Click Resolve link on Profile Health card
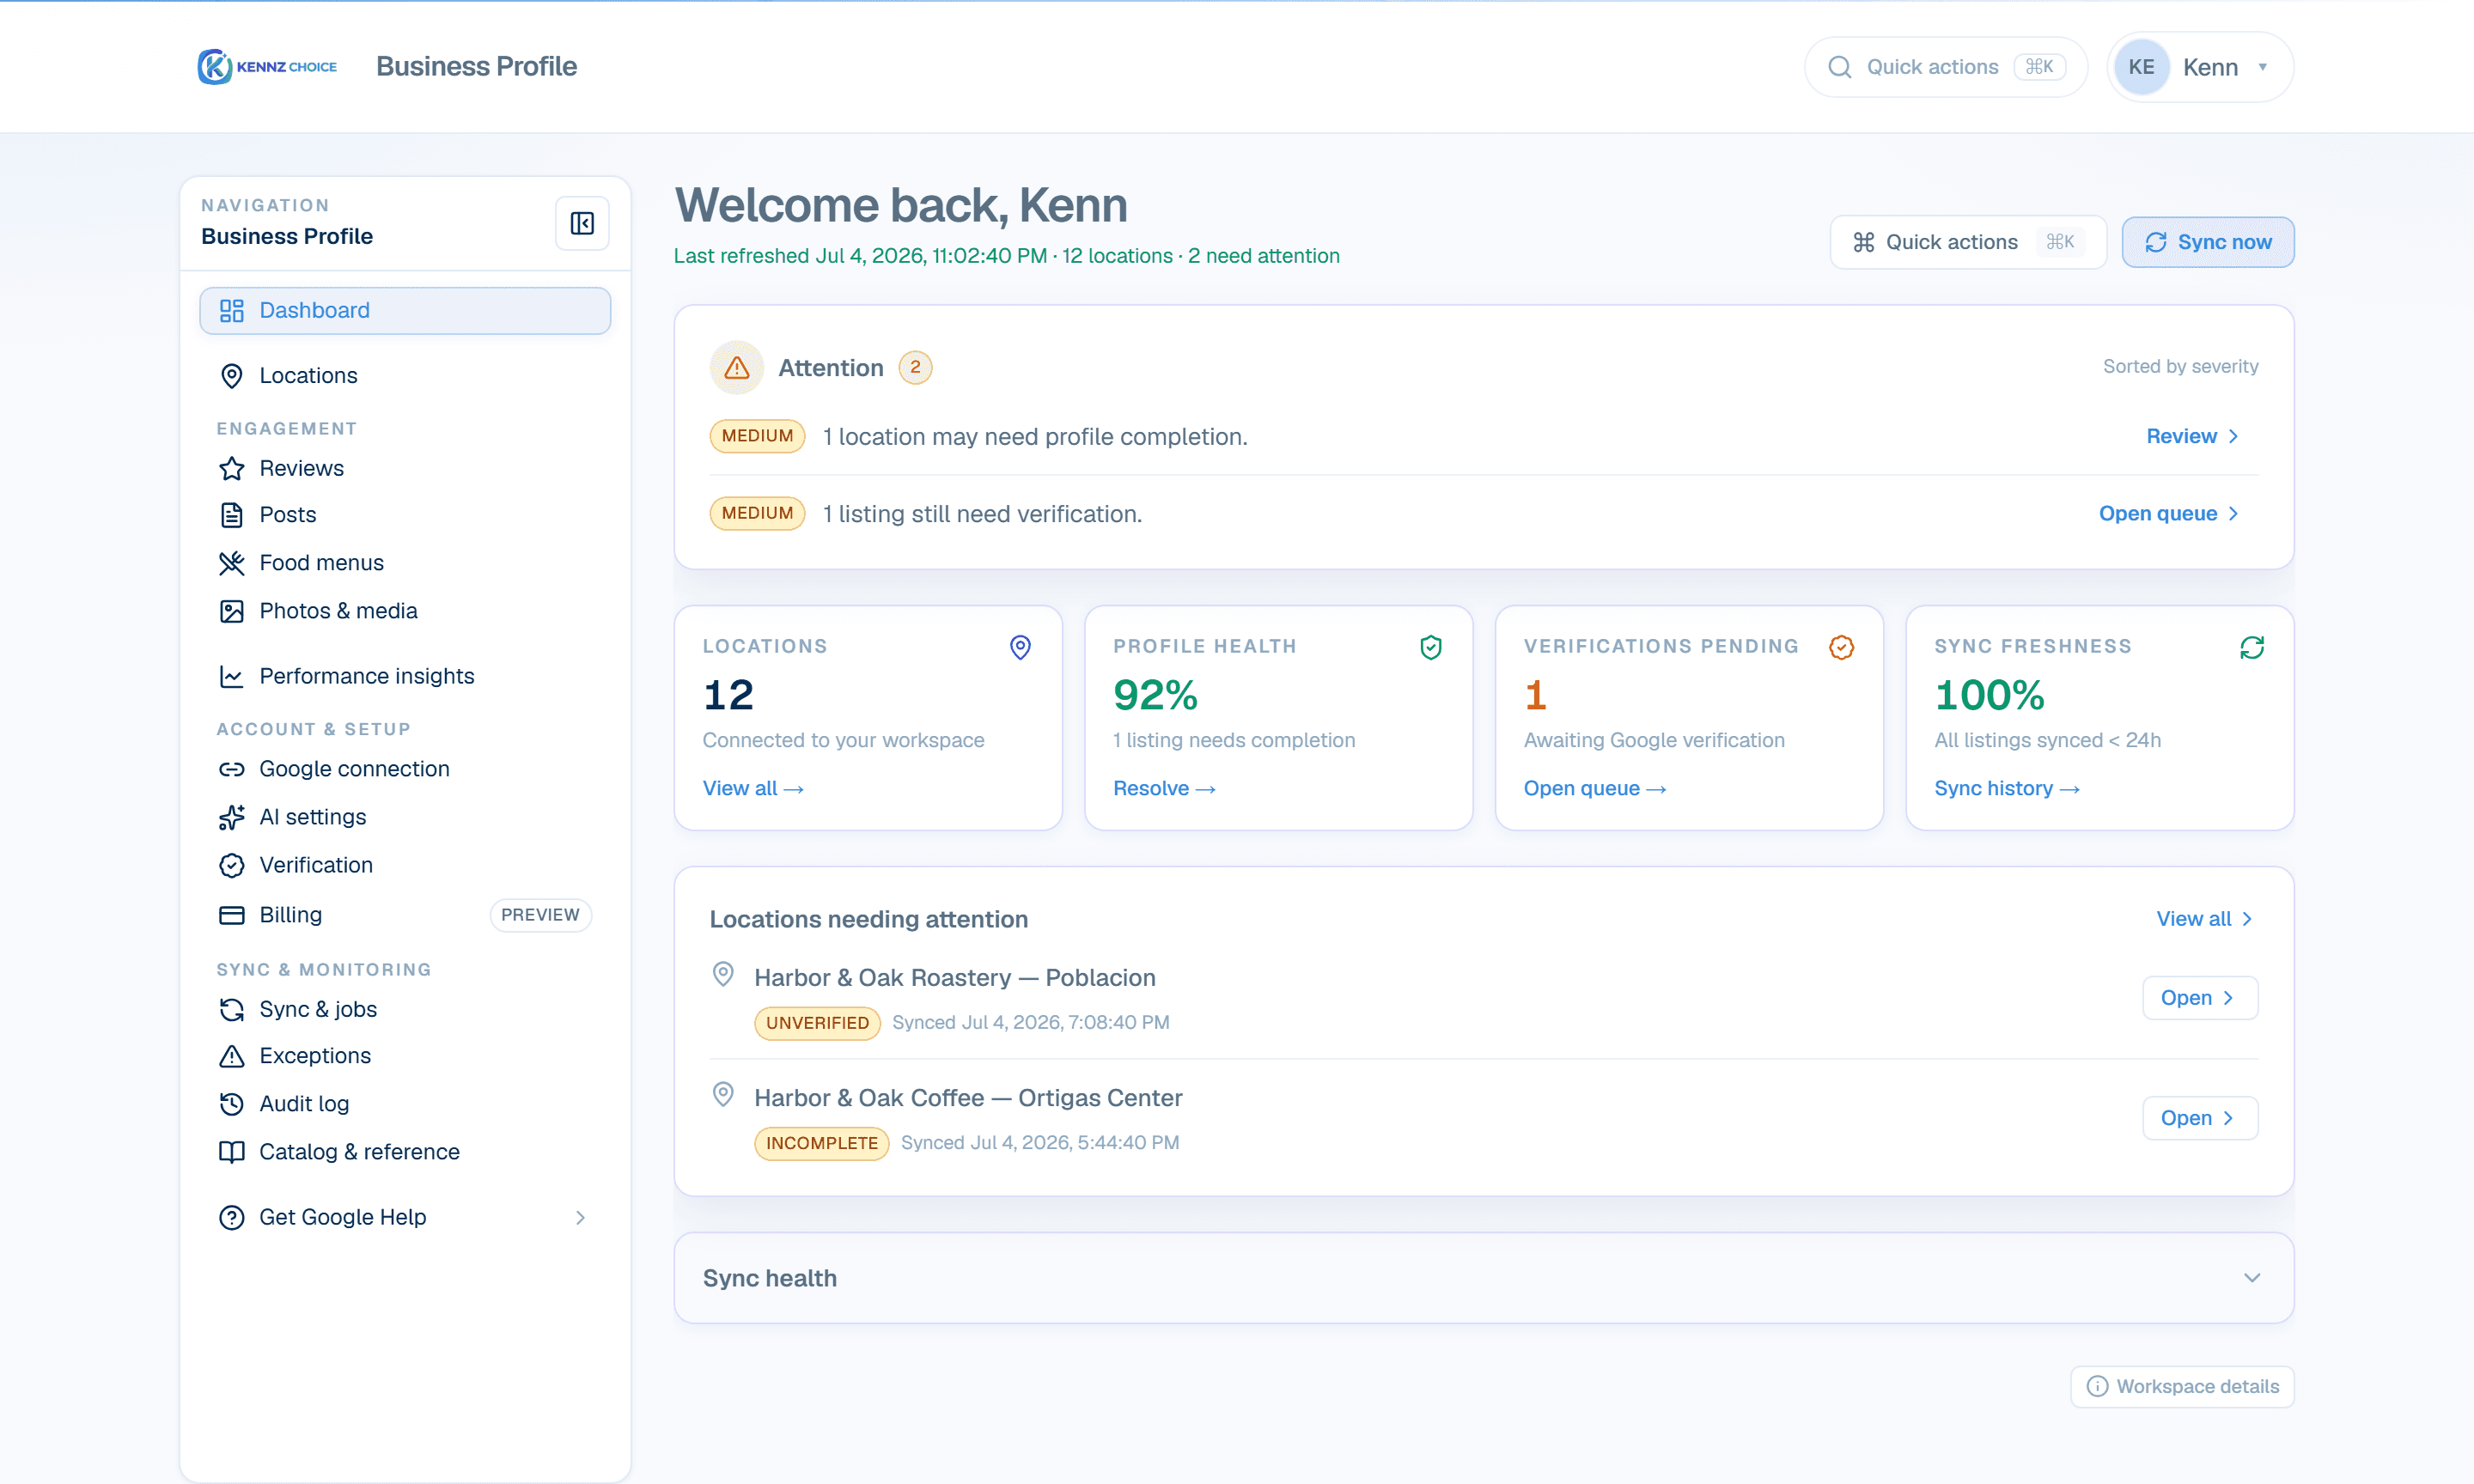 tap(1163, 788)
